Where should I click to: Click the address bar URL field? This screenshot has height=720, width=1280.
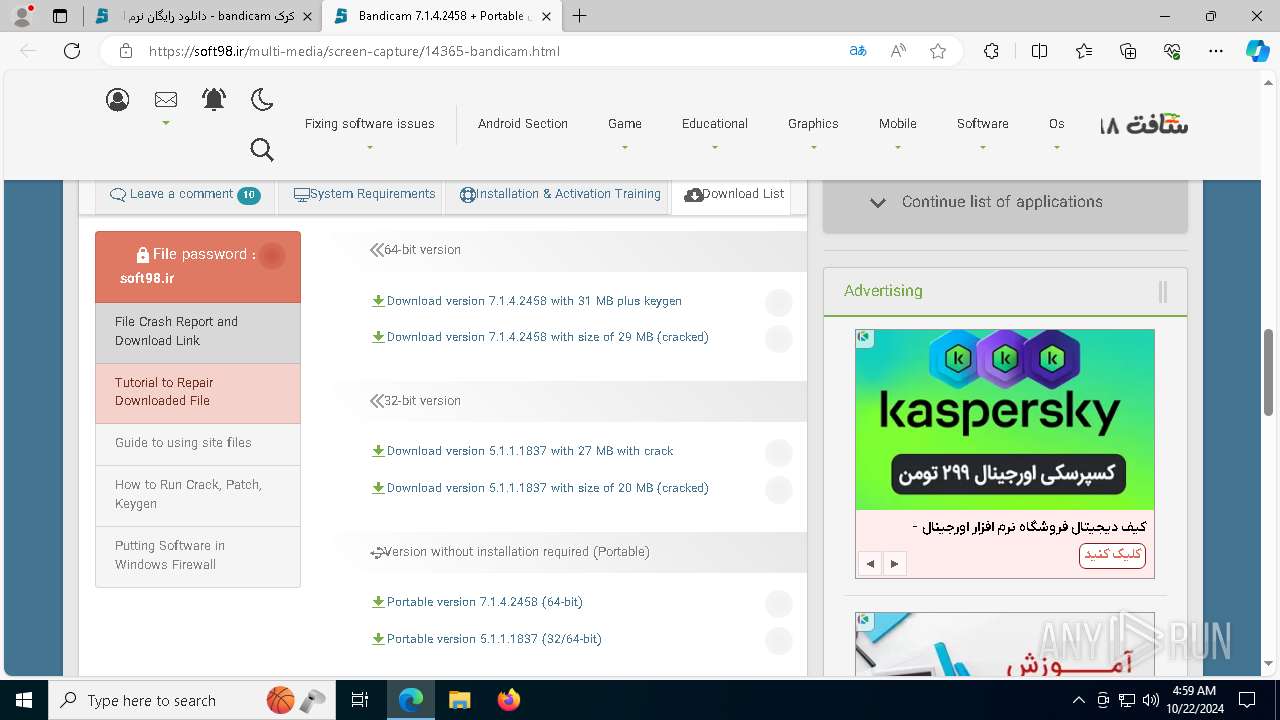[490, 51]
